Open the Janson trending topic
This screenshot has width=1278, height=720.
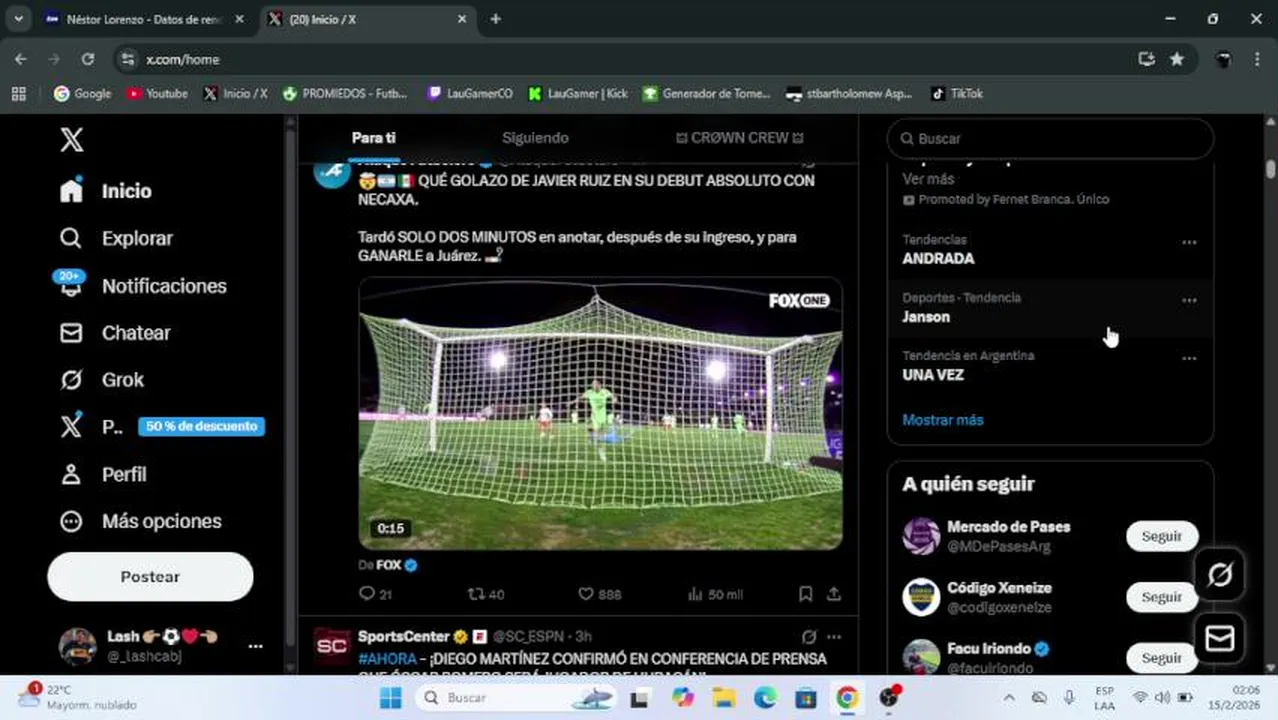click(x=926, y=316)
